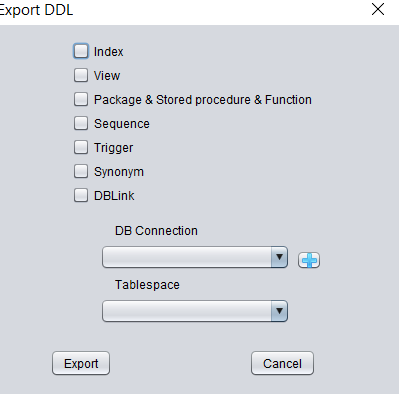Select the Synonym checkbox

[x=81, y=171]
